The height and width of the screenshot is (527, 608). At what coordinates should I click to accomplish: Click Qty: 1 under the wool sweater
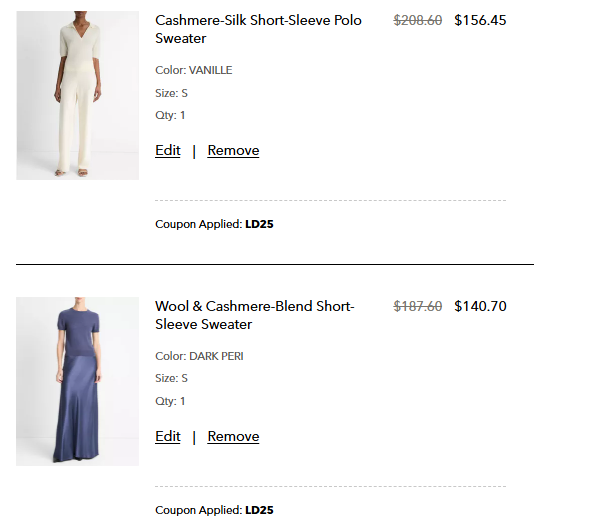coord(170,401)
